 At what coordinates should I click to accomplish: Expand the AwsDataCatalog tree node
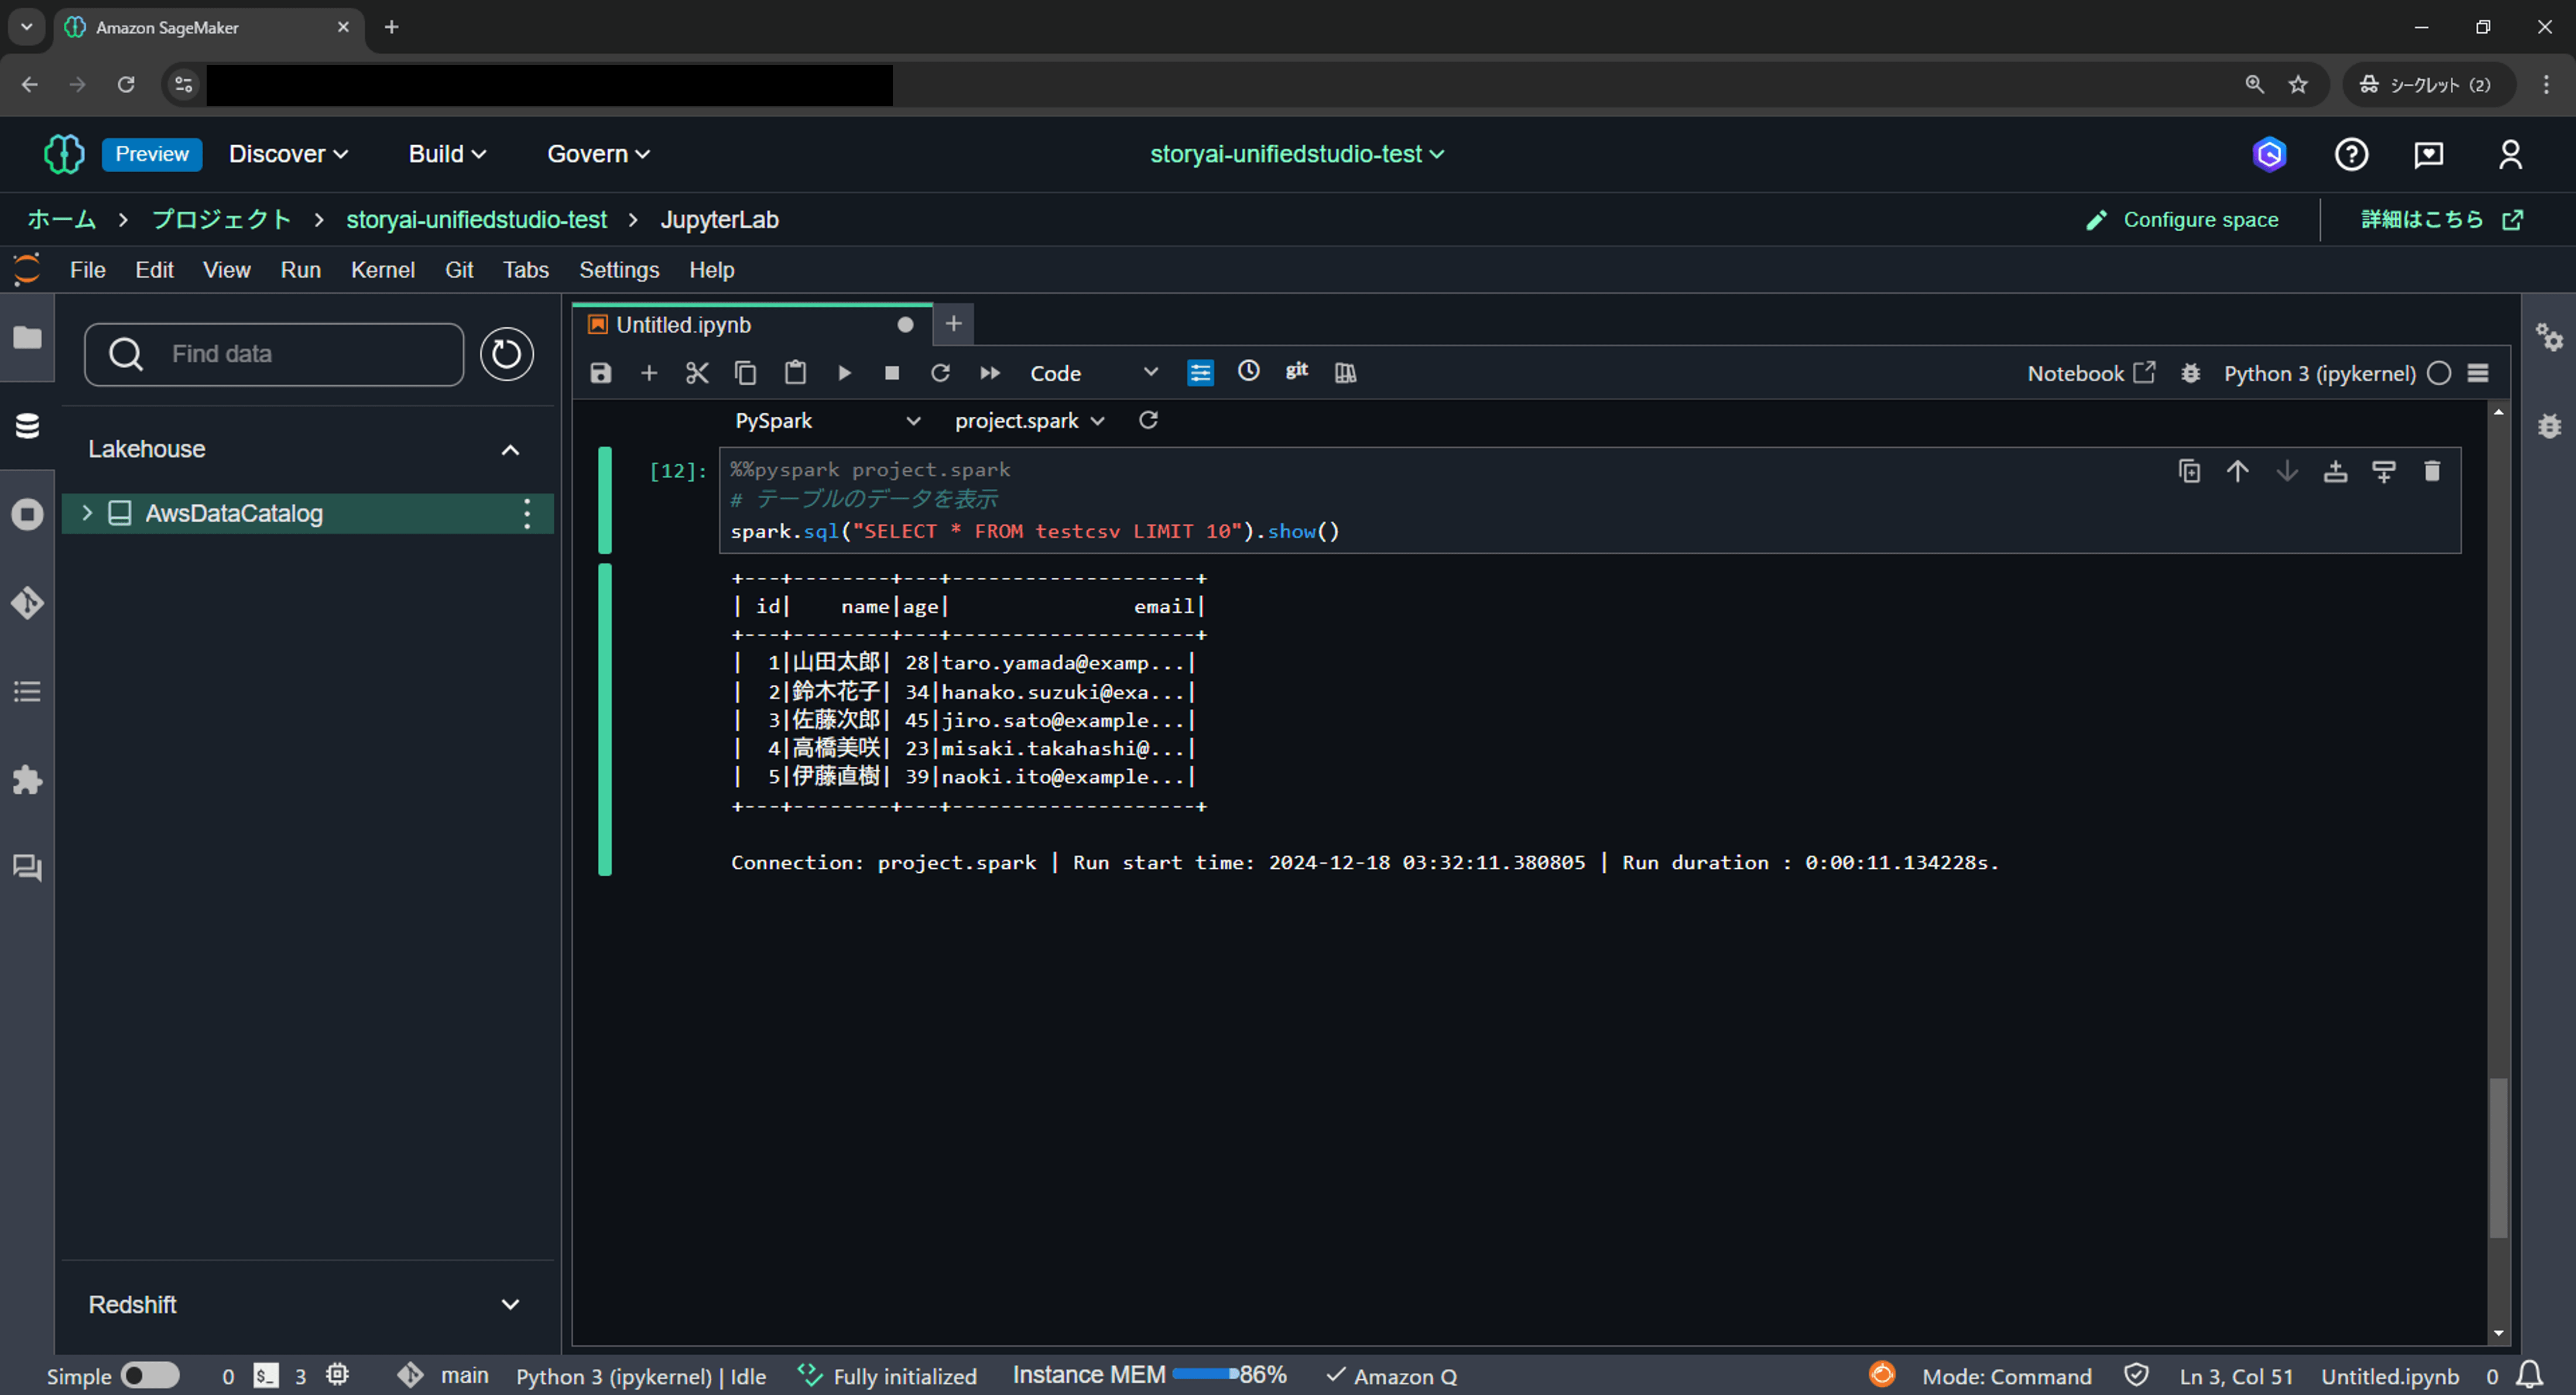click(x=87, y=513)
